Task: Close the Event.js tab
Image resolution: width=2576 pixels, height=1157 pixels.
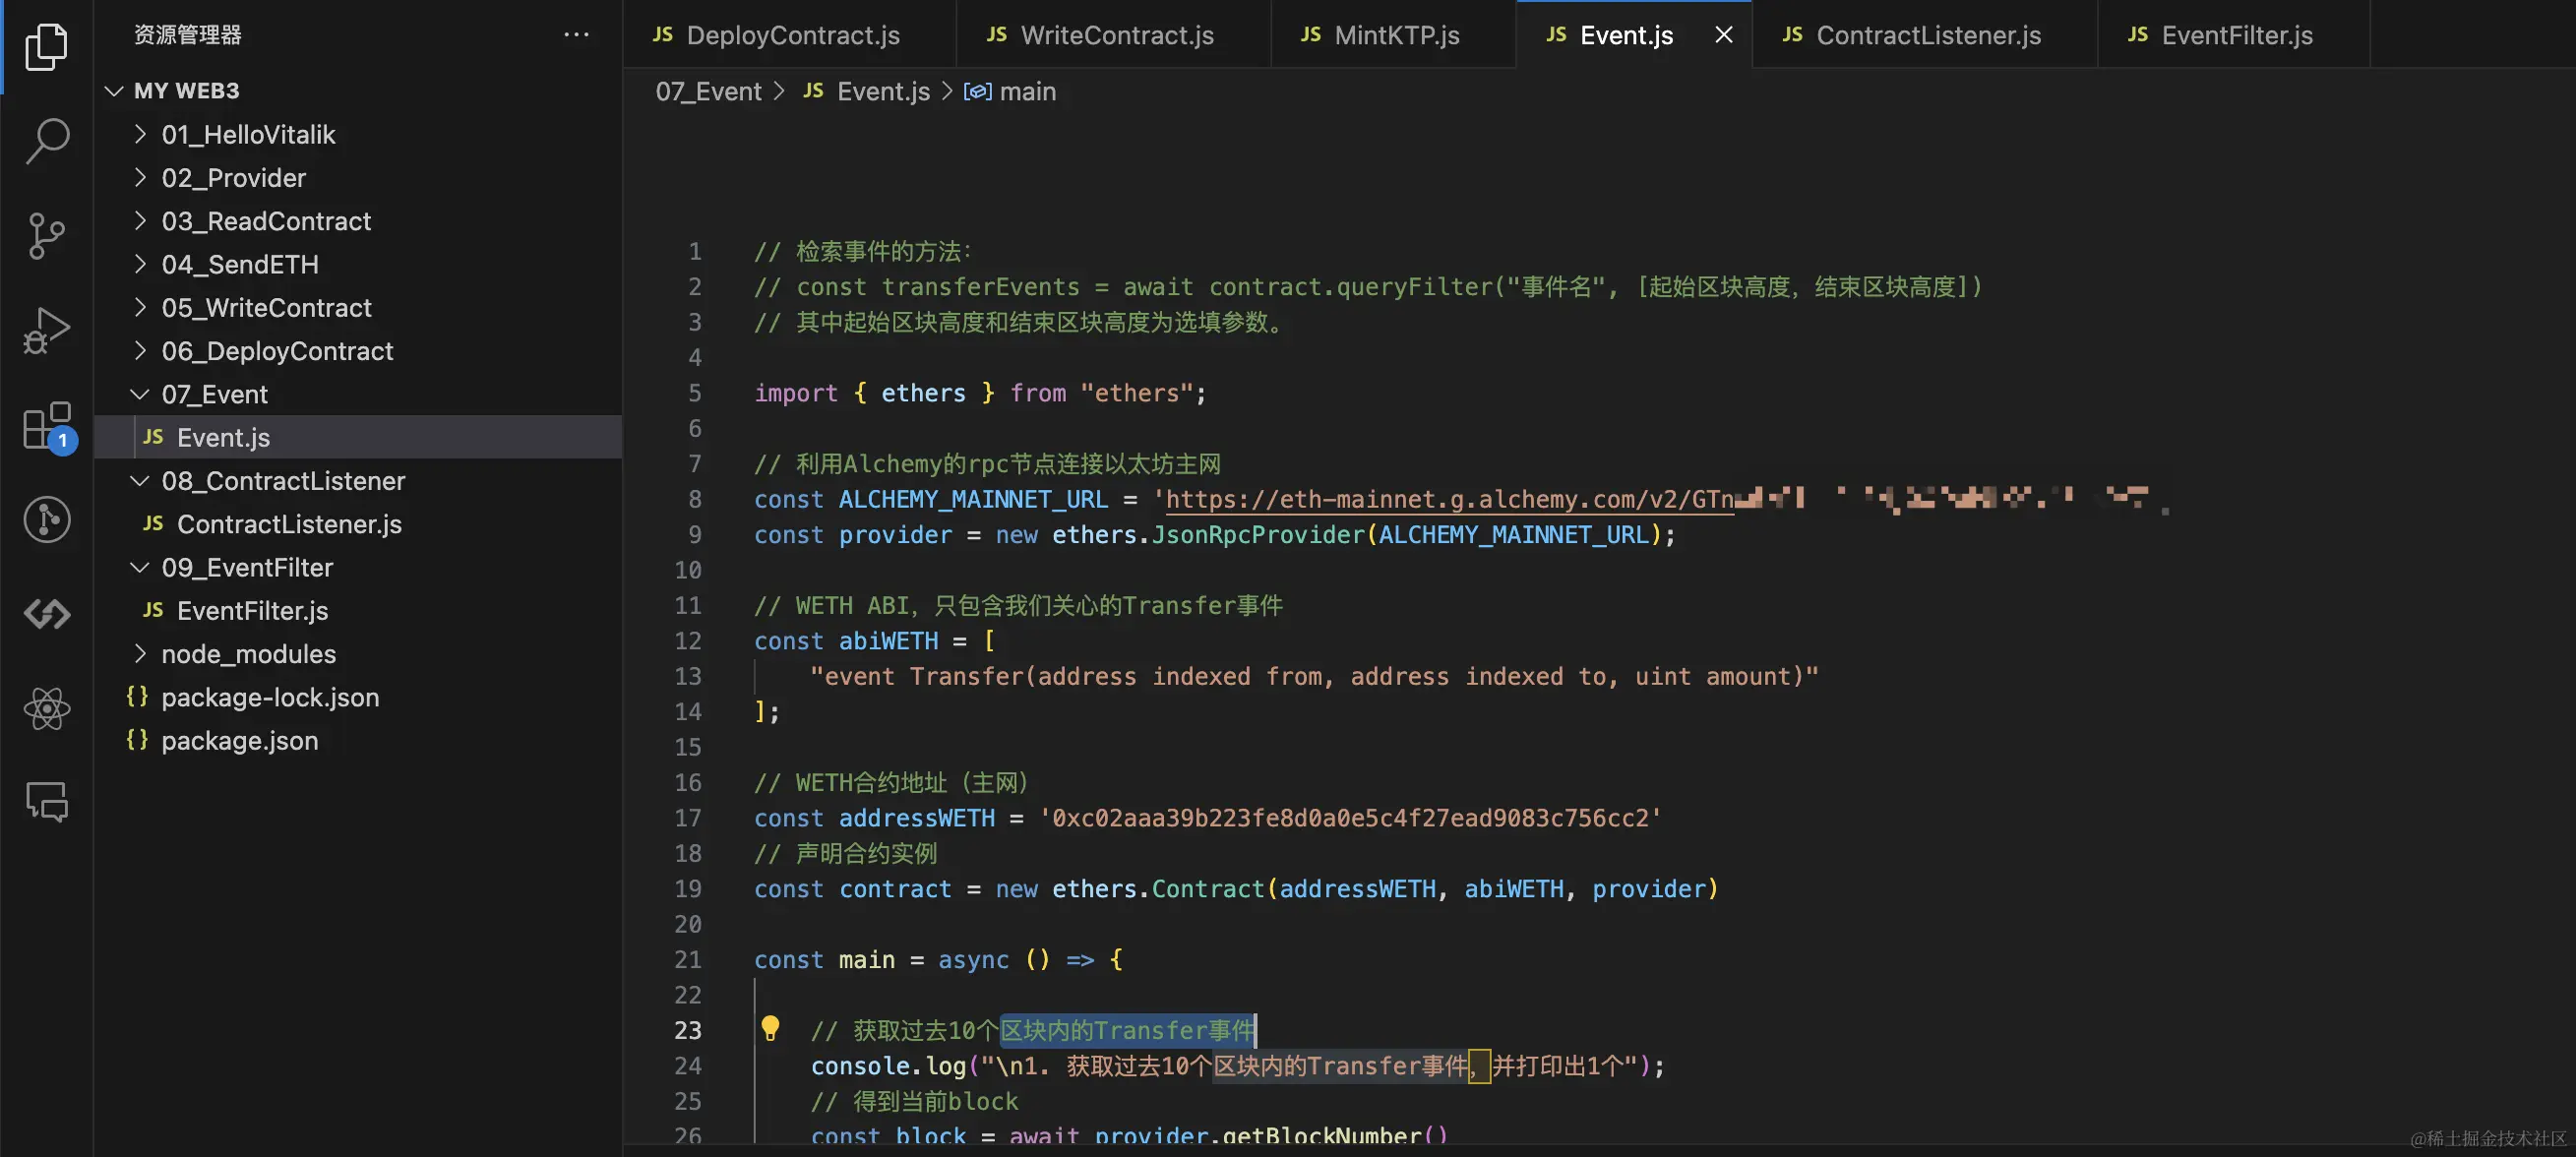Action: tap(1723, 35)
